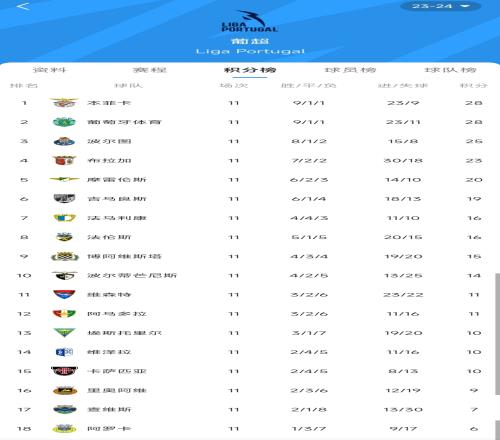
Task: Click the 埃斯托里尔 team badge
Action: pos(64,333)
